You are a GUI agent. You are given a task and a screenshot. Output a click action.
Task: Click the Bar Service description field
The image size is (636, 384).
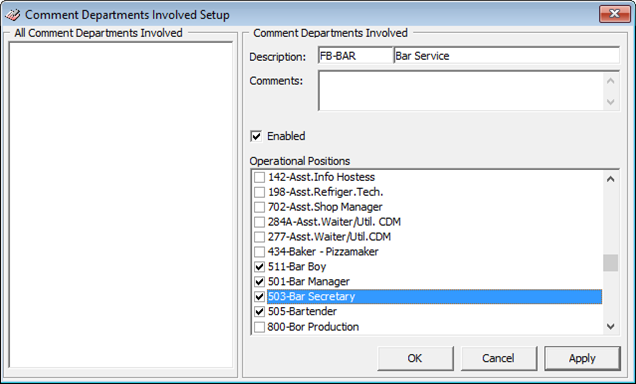[x=507, y=56]
